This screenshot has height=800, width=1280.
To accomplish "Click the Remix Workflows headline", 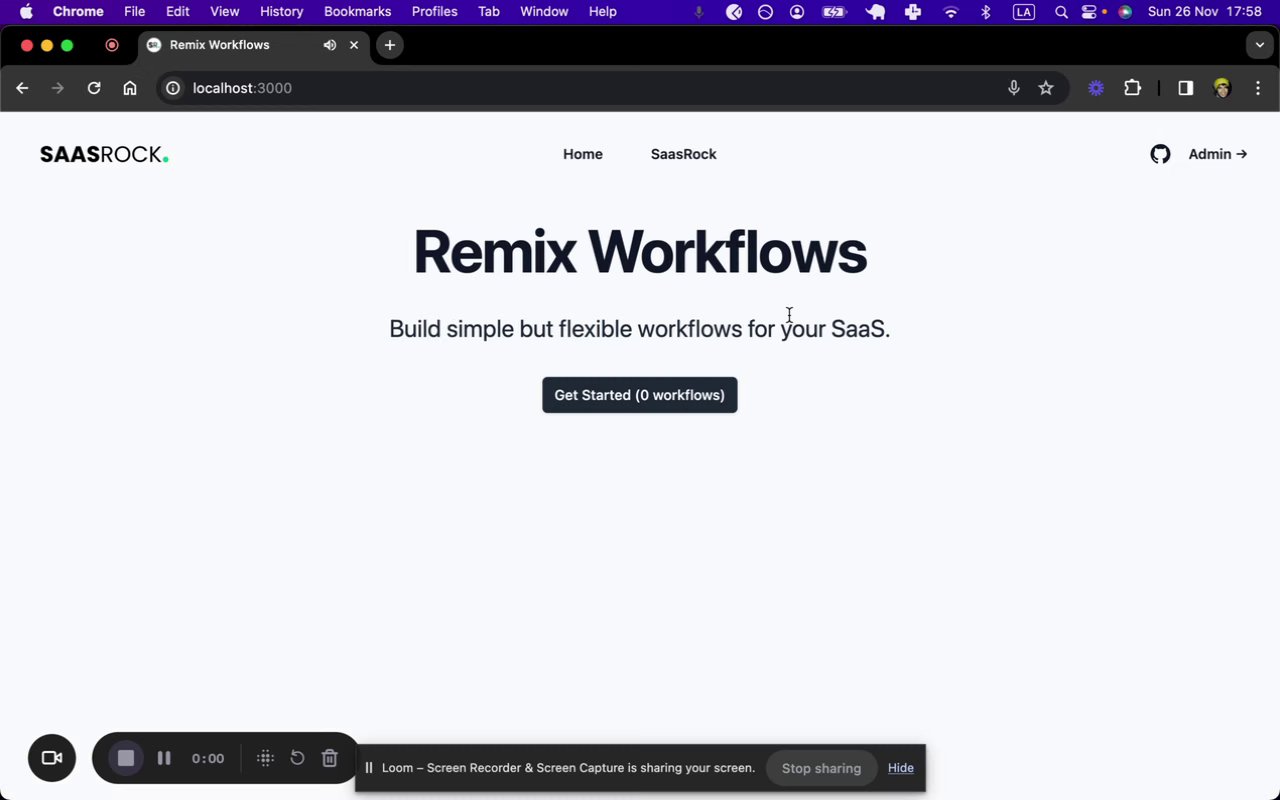I will (640, 251).
